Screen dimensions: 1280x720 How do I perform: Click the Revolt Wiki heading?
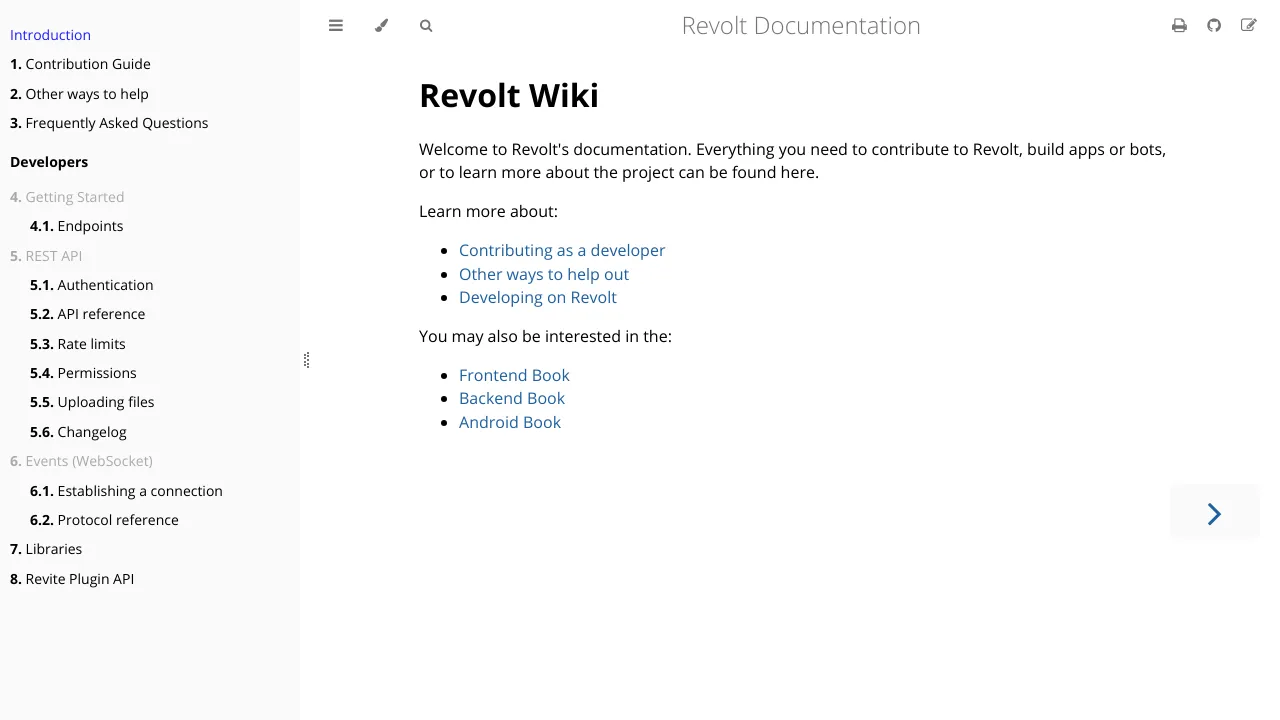point(509,95)
